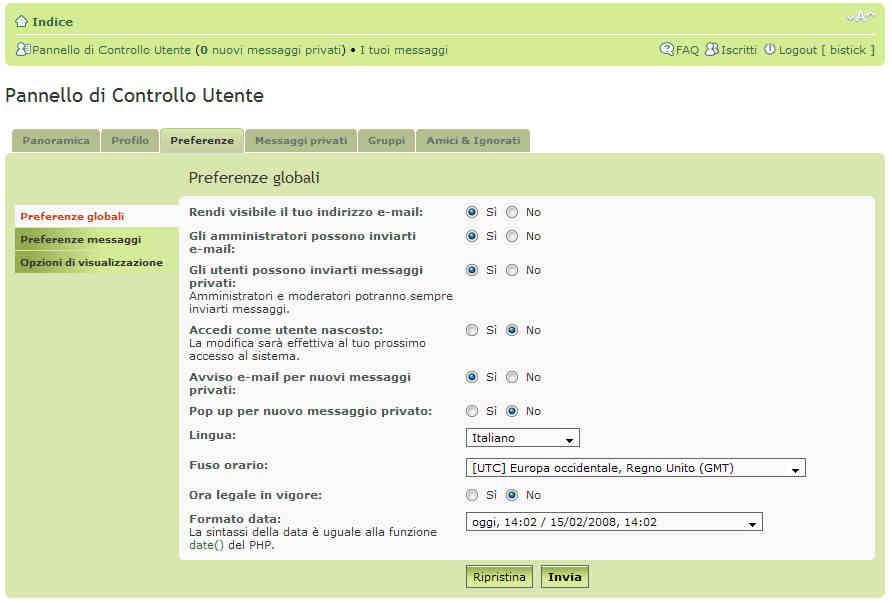Enable Sì for private message pop up
The width and height of the screenshot is (892, 603).
pos(472,411)
